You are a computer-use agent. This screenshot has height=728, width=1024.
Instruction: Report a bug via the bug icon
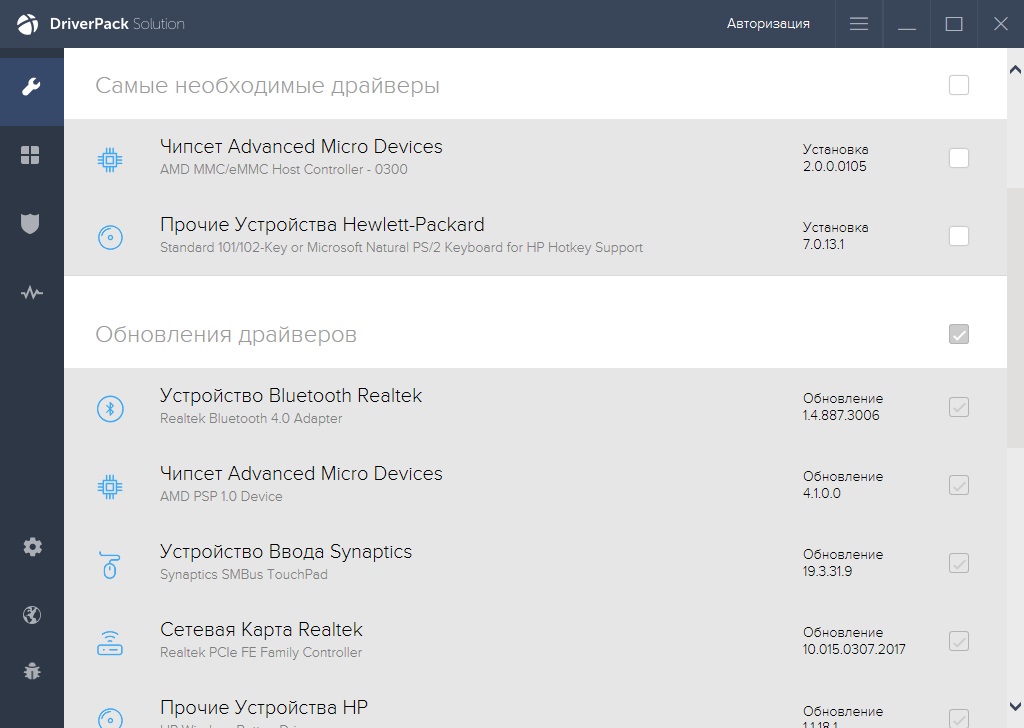(x=31, y=671)
